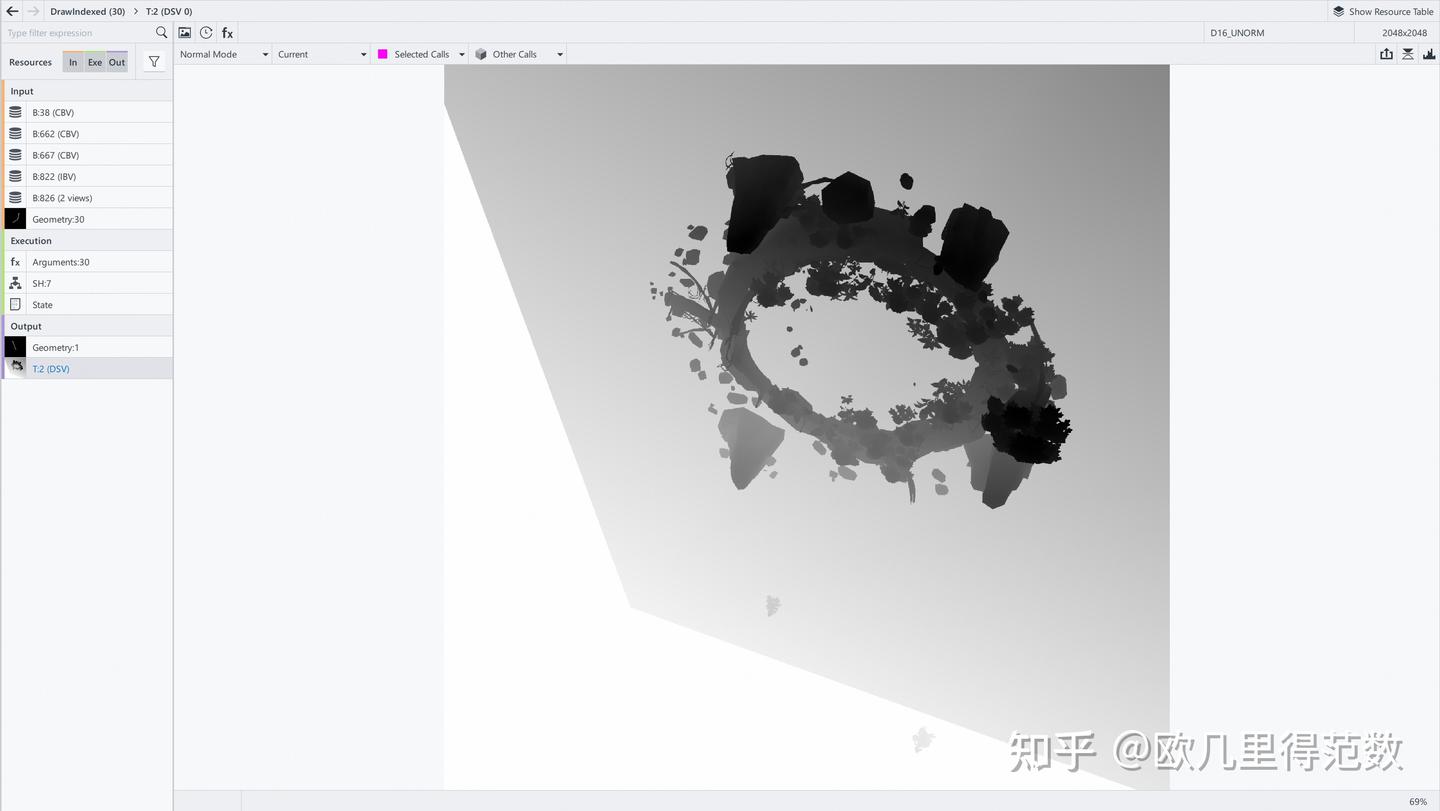Image resolution: width=1440 pixels, height=811 pixels.
Task: Click the T:2 (DSV) thumbnail
Action: pyautogui.click(x=15, y=369)
